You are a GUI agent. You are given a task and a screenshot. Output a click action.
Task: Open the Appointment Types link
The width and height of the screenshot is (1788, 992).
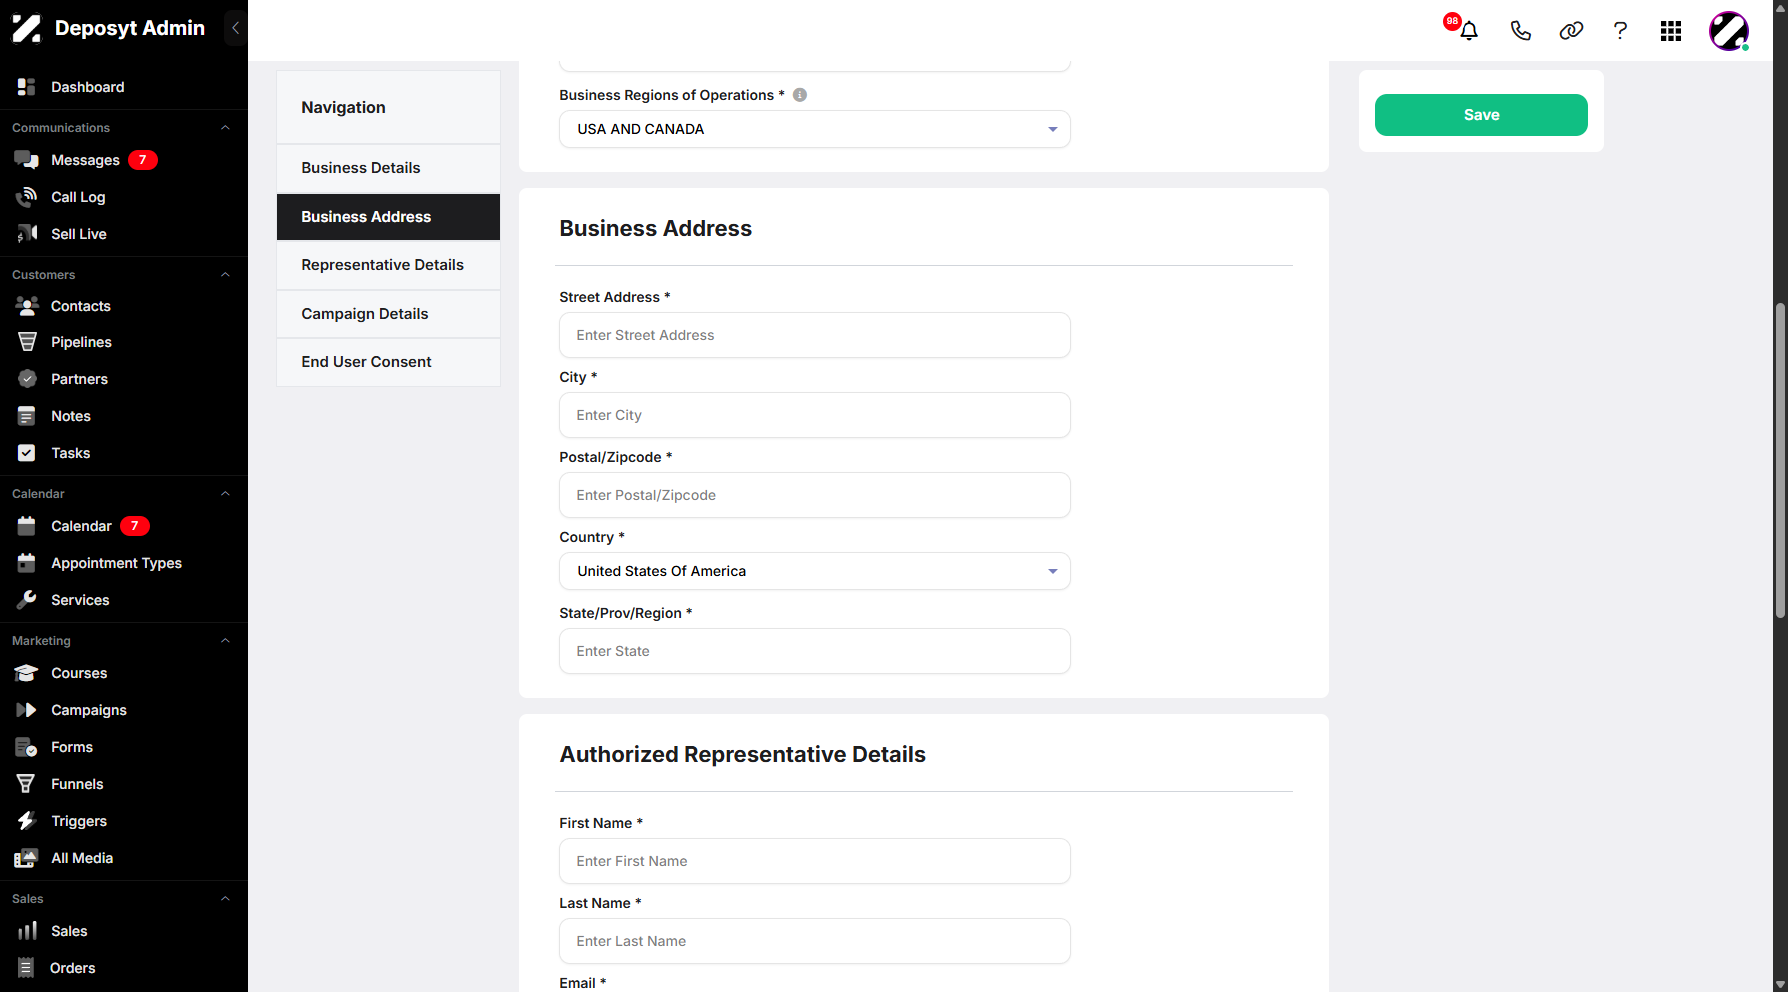click(116, 563)
